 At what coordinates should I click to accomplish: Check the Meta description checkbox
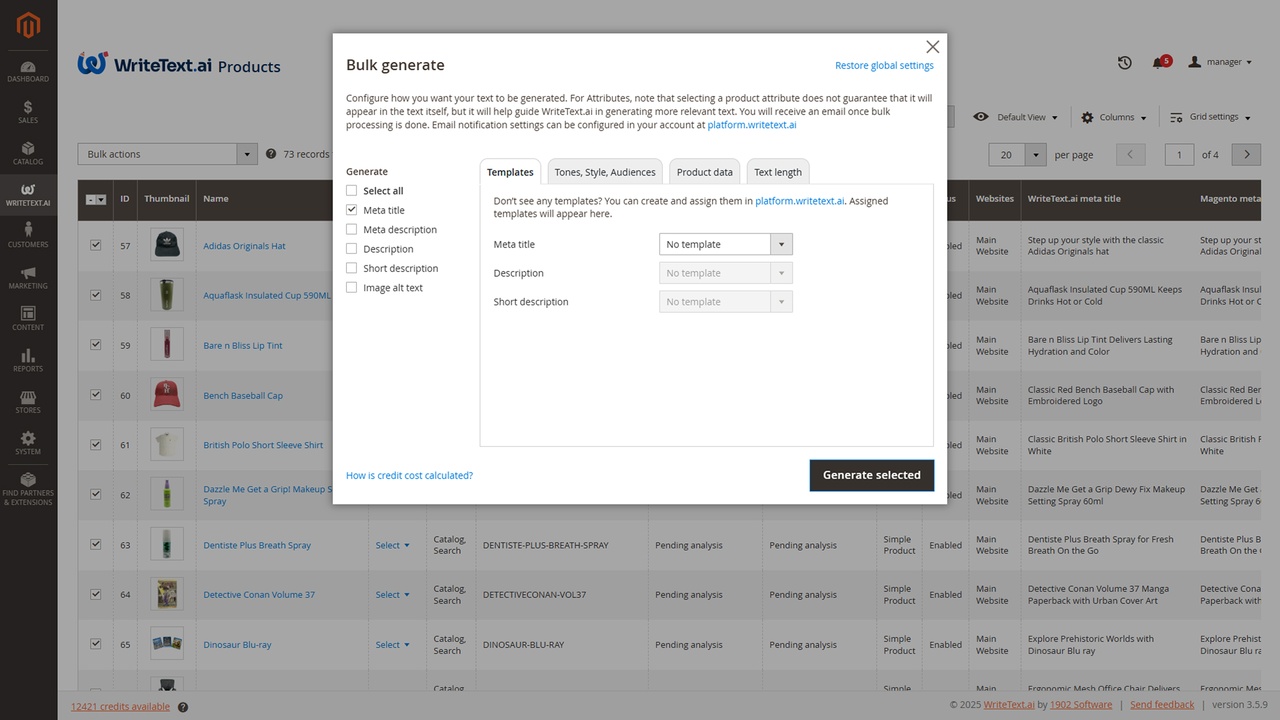(351, 229)
